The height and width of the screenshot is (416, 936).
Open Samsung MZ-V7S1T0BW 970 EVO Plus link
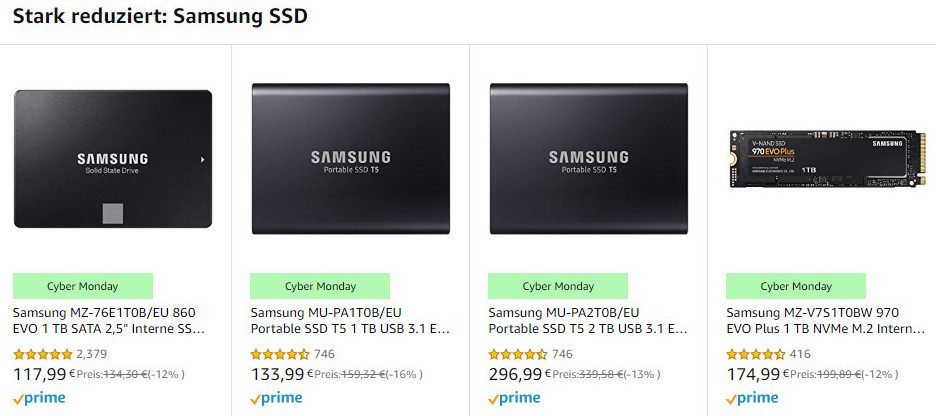tap(825, 320)
